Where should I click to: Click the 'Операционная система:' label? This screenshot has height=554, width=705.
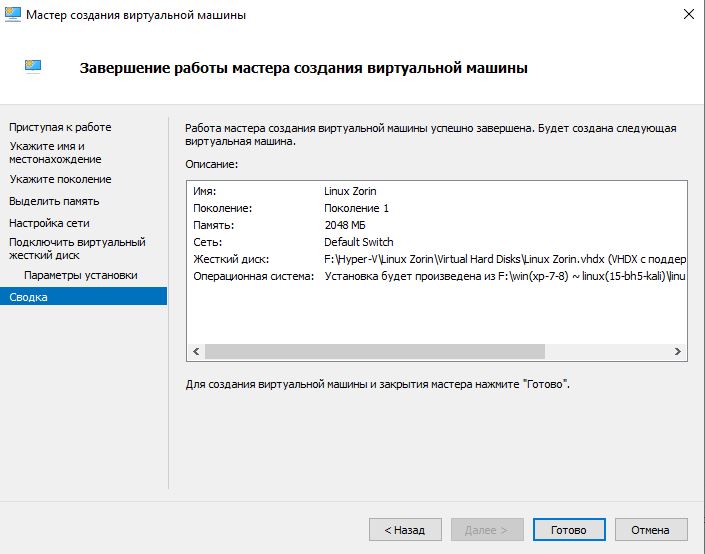pos(254,276)
